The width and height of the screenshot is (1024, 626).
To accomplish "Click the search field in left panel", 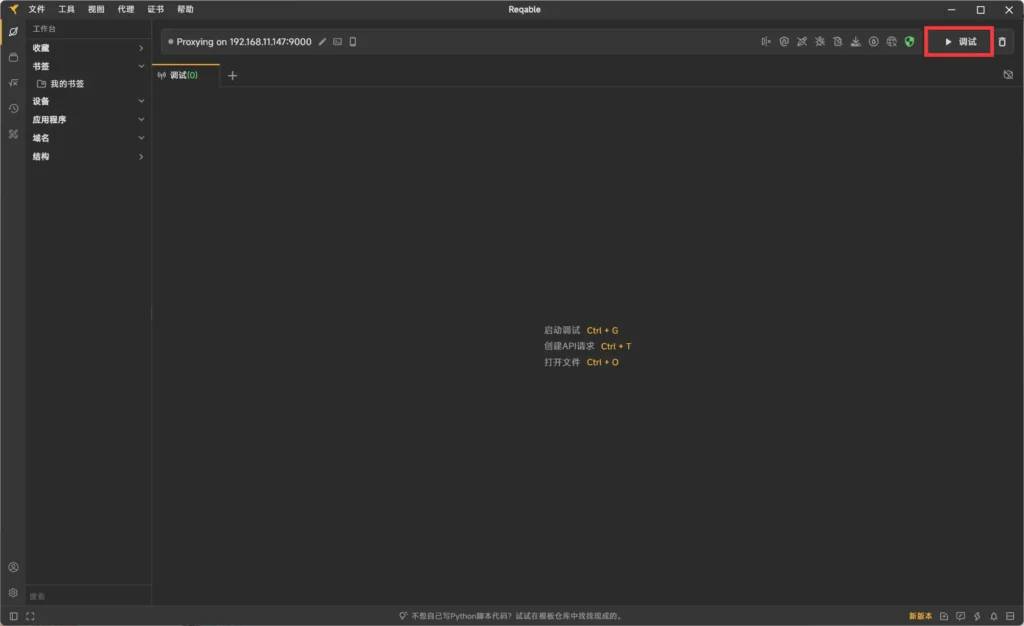I will (x=88, y=596).
